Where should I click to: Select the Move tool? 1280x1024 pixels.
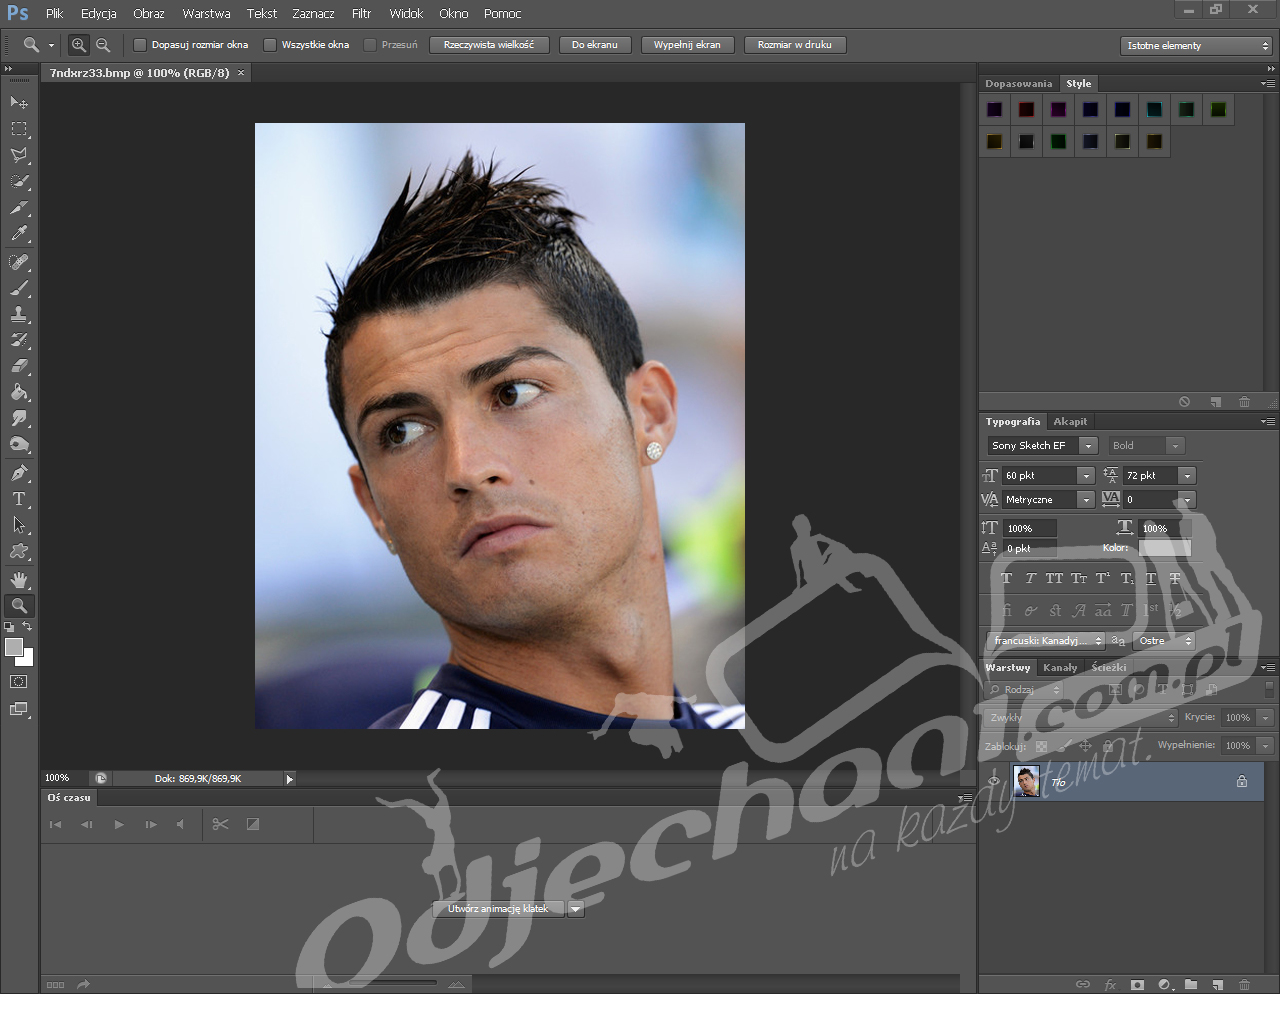point(19,102)
